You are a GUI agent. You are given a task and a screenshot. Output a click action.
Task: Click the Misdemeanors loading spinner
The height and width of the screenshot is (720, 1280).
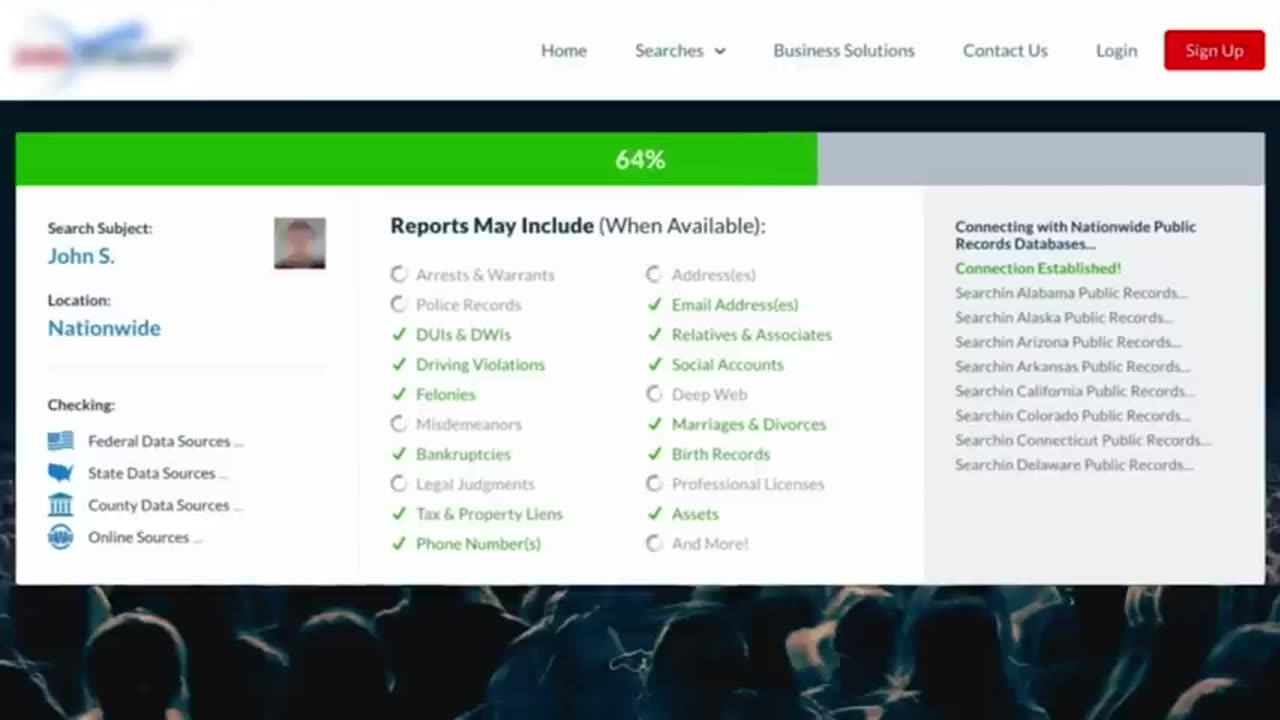pos(399,424)
